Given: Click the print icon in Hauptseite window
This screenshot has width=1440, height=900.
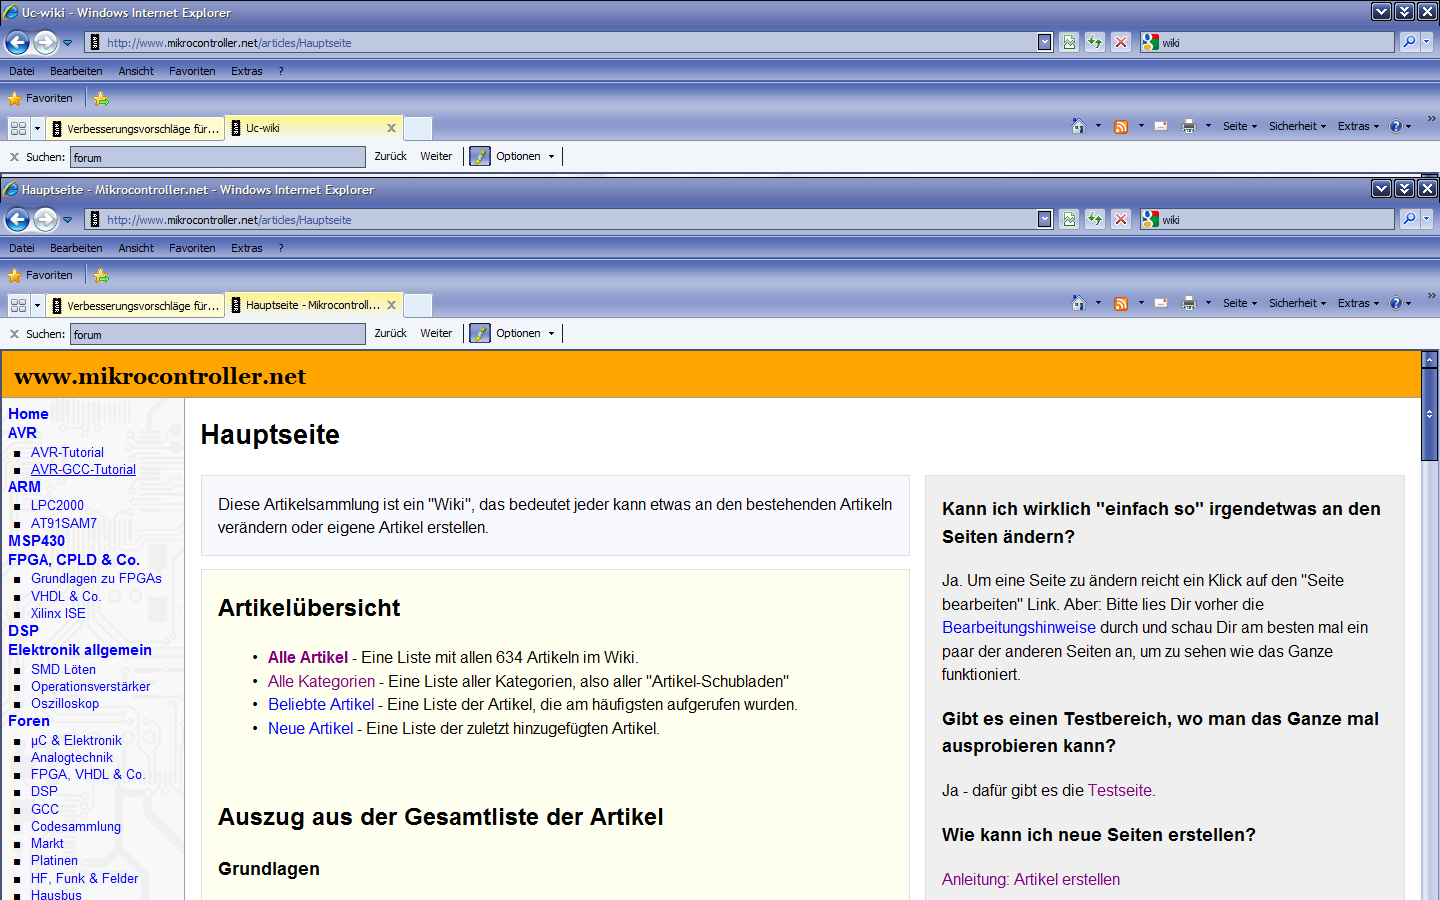Looking at the screenshot, I should click(x=1189, y=303).
